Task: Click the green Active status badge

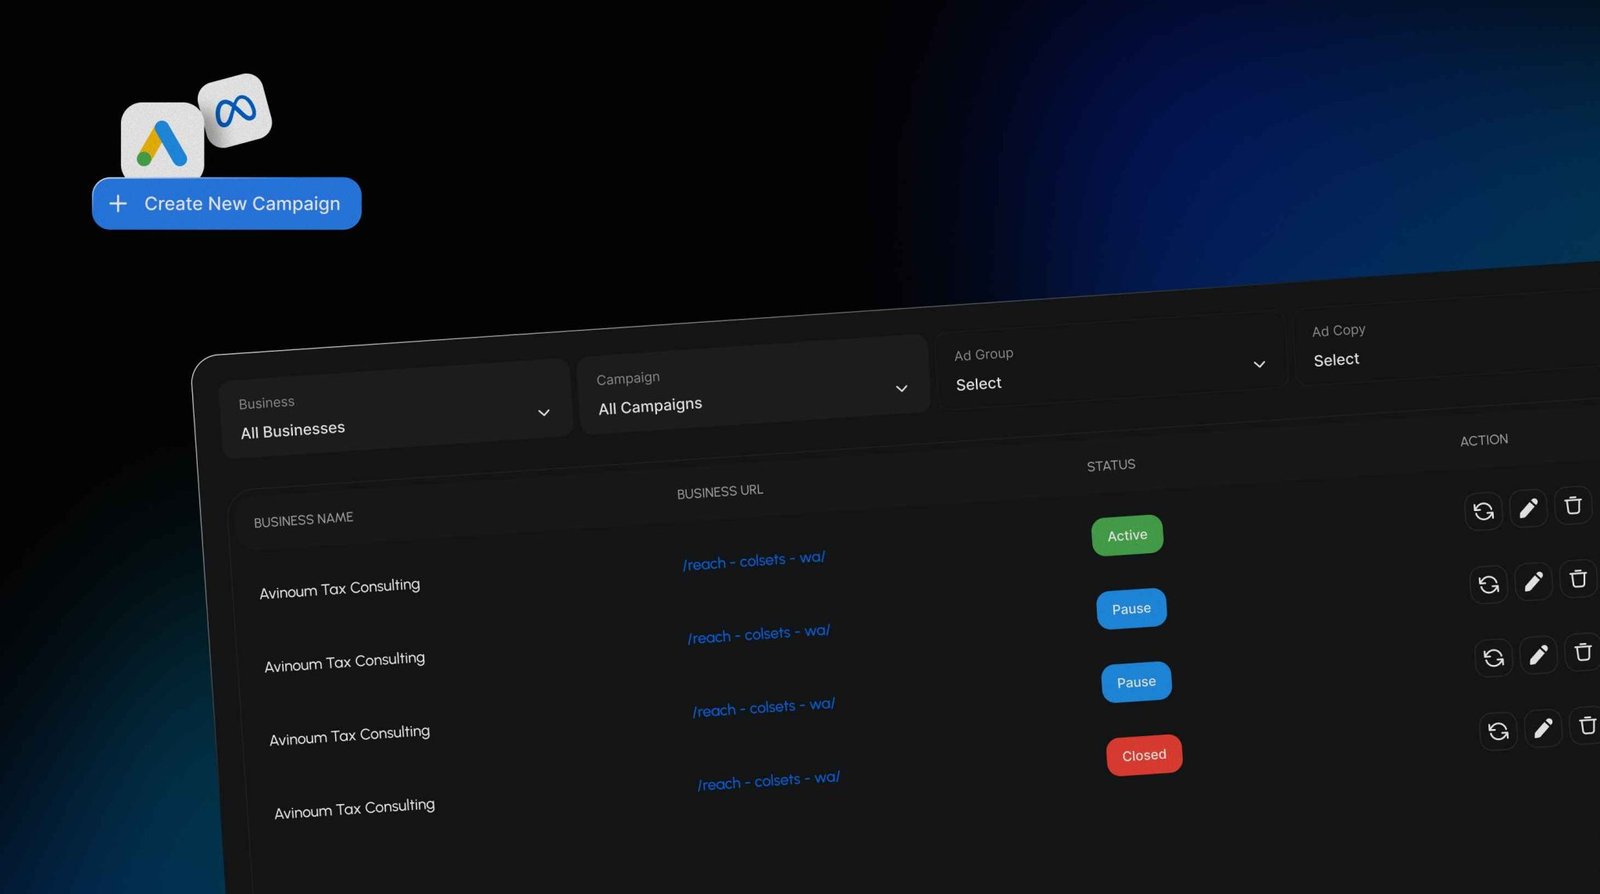Action: click(x=1127, y=536)
